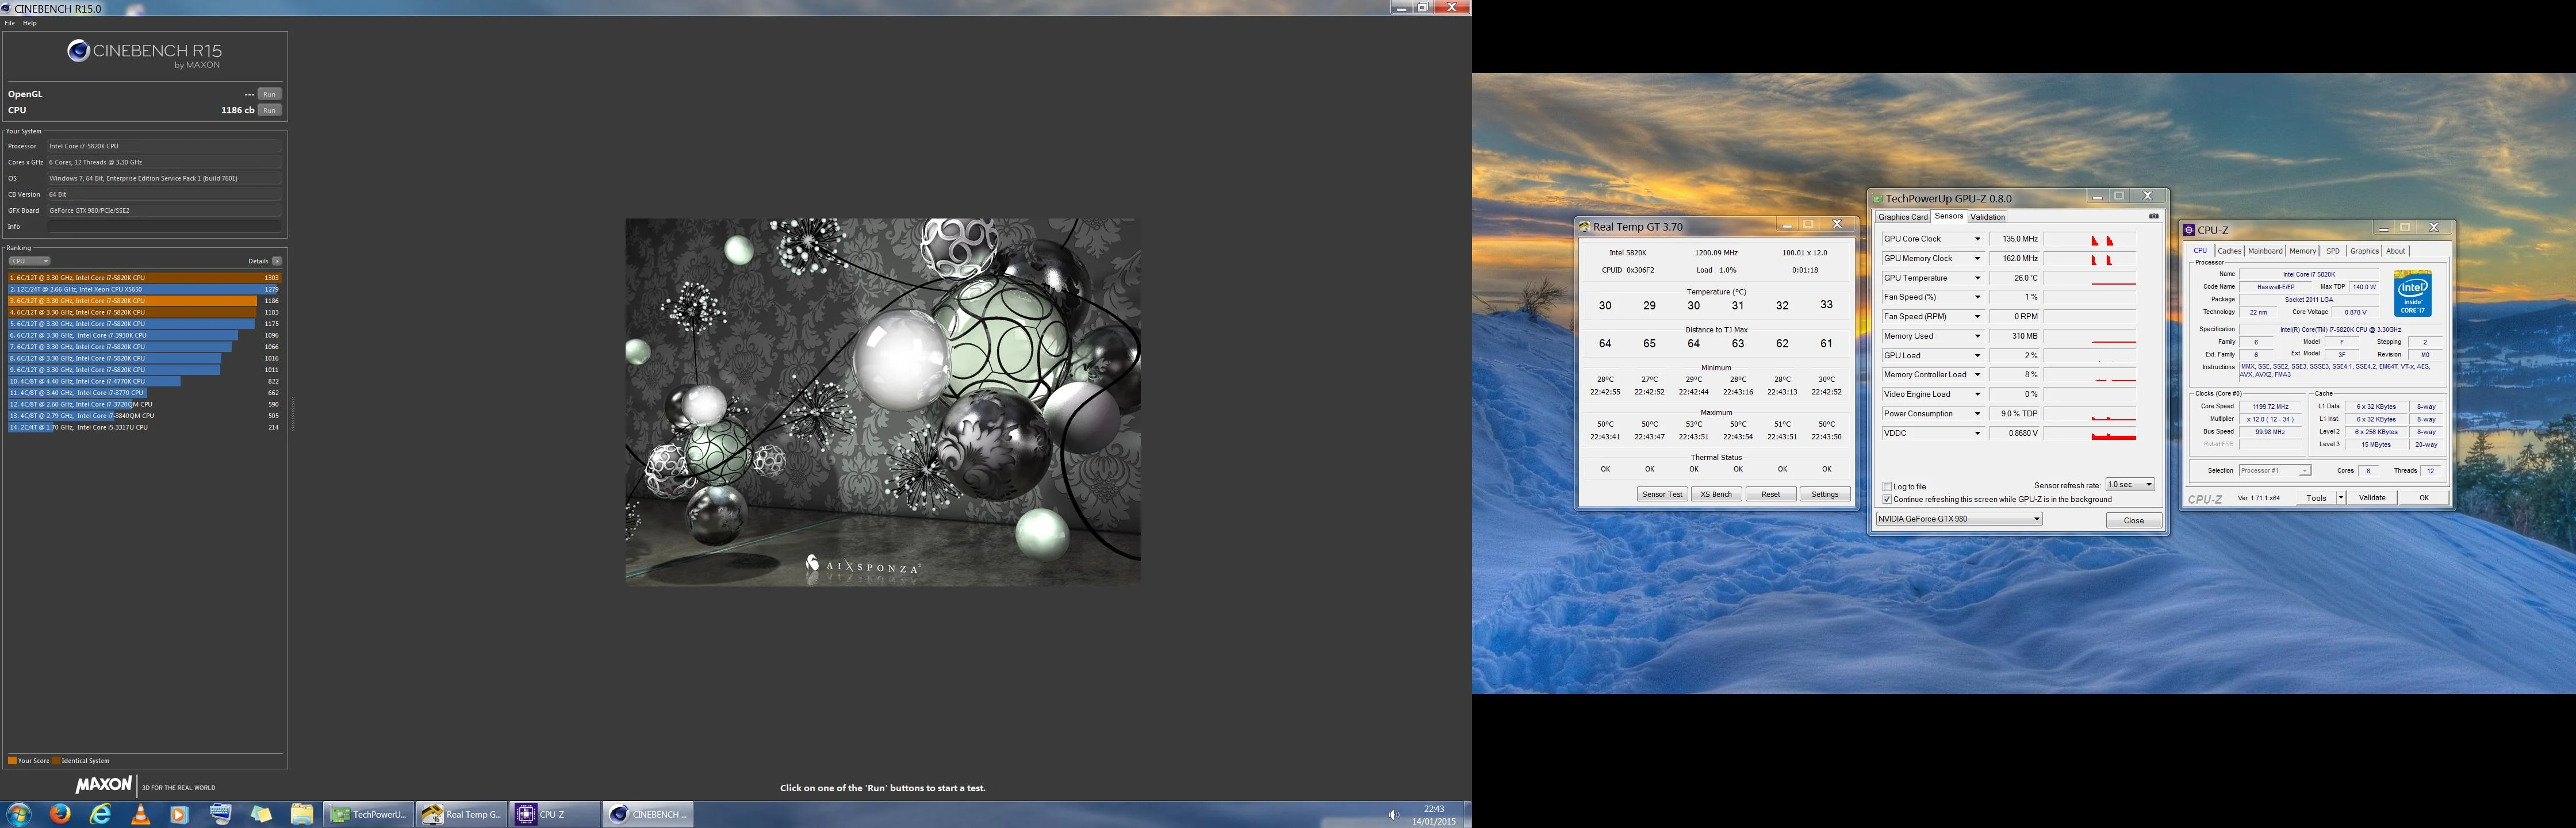The image size is (2576, 828).
Task: Click the speaker volume tray icon
Action: click(x=1392, y=815)
